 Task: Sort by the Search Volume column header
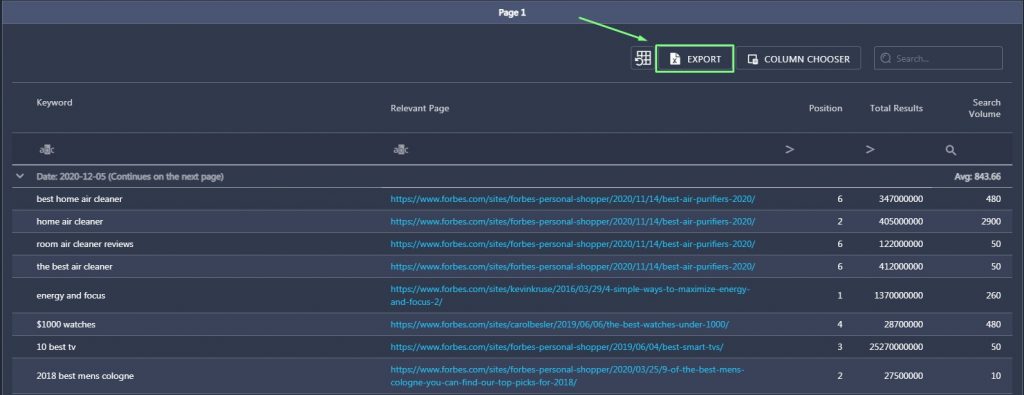985,108
